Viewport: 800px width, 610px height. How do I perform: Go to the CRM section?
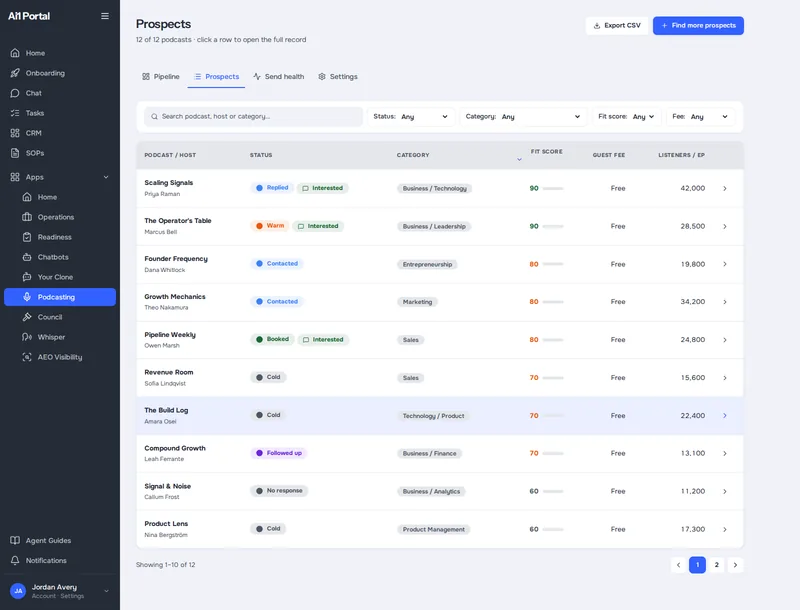tap(33, 133)
